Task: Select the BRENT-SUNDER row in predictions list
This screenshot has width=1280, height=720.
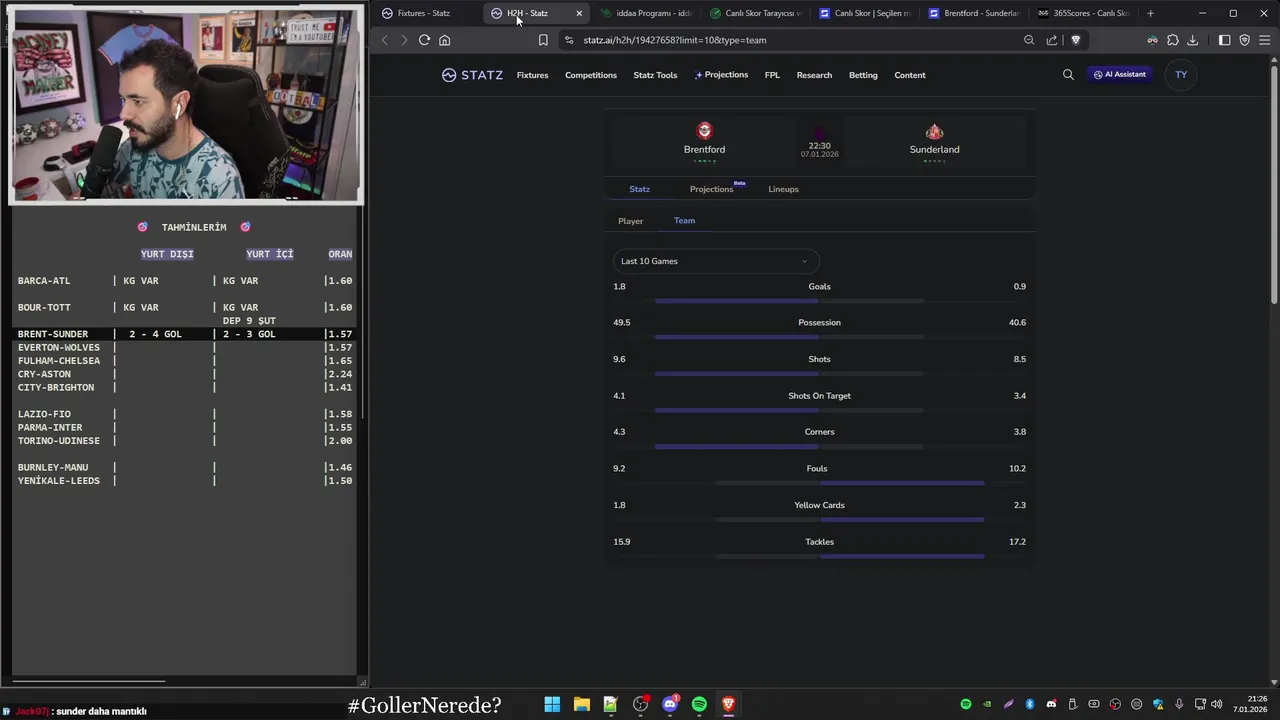Action: (185, 334)
